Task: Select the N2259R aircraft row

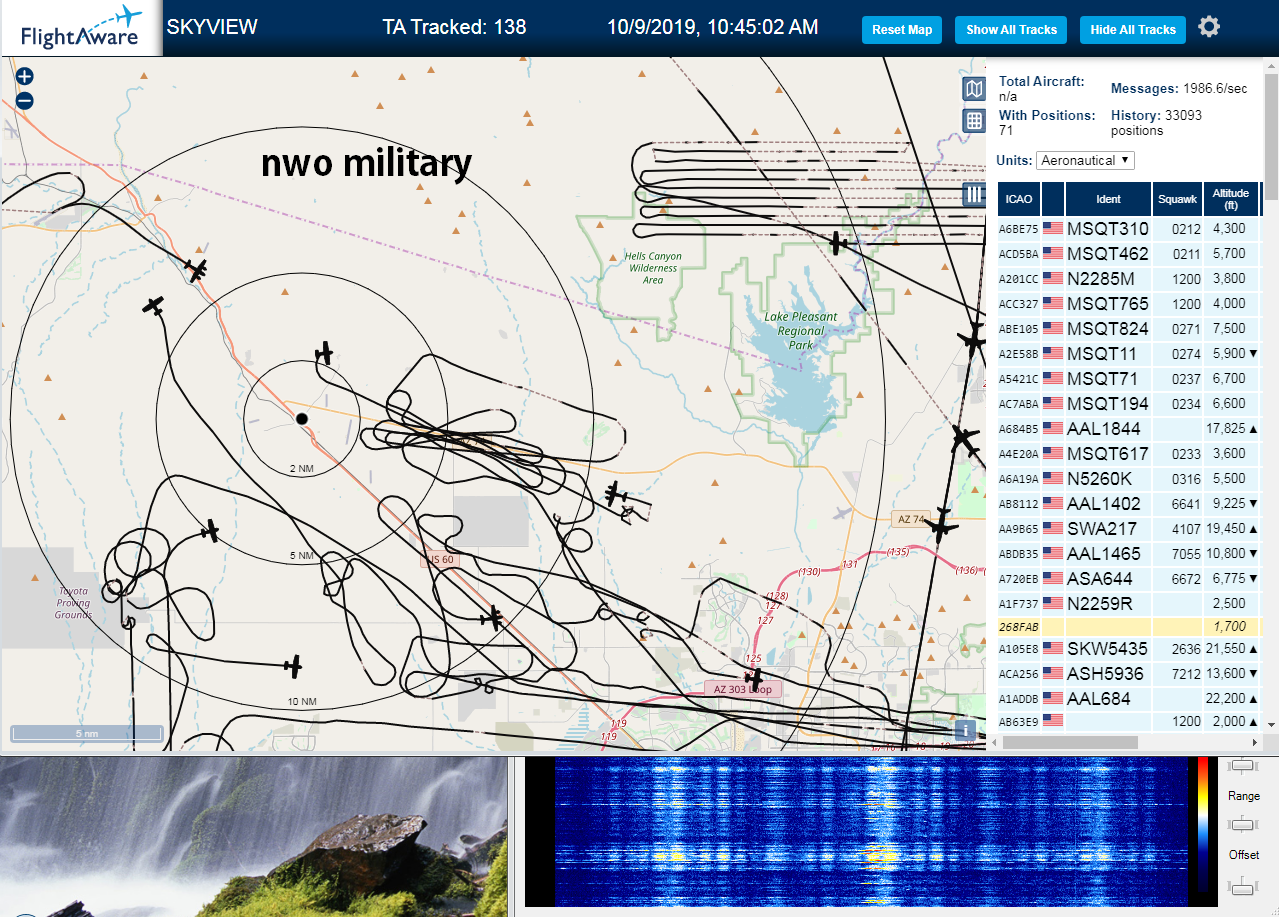Action: tap(1128, 603)
